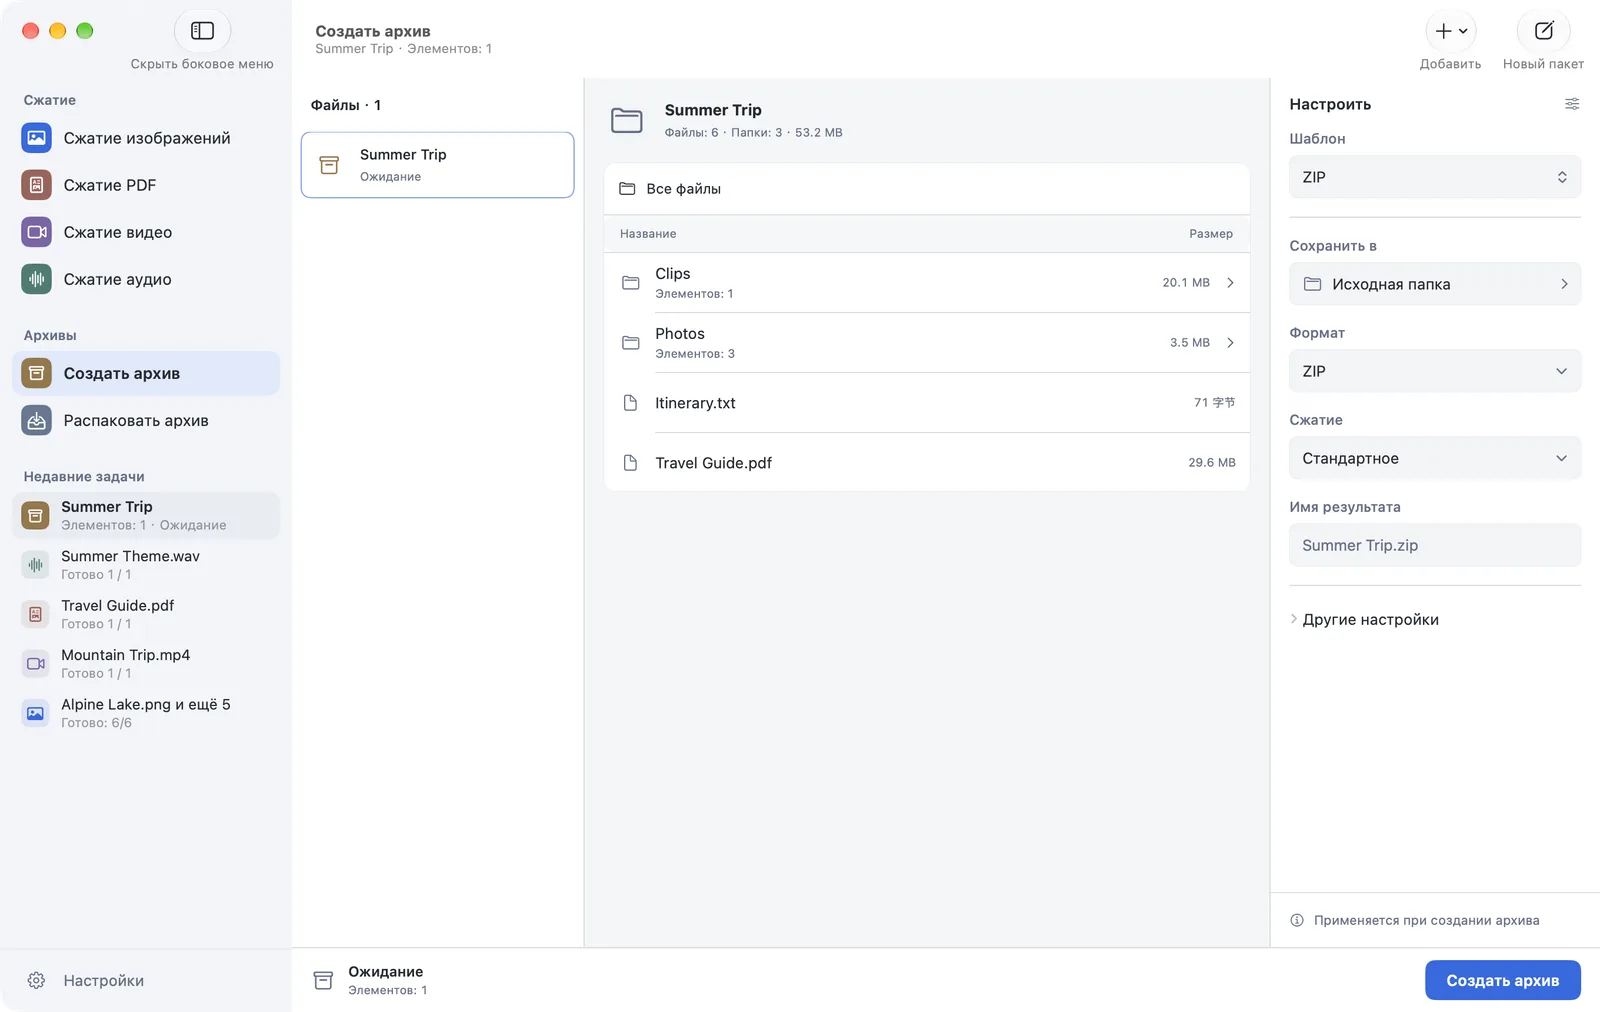The height and width of the screenshot is (1012, 1600).
Task: Open the Photos folder chevron
Action: (1230, 343)
